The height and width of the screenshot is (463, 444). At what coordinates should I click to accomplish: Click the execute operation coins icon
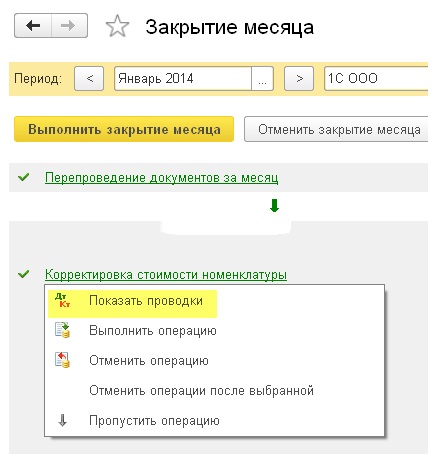click(62, 330)
